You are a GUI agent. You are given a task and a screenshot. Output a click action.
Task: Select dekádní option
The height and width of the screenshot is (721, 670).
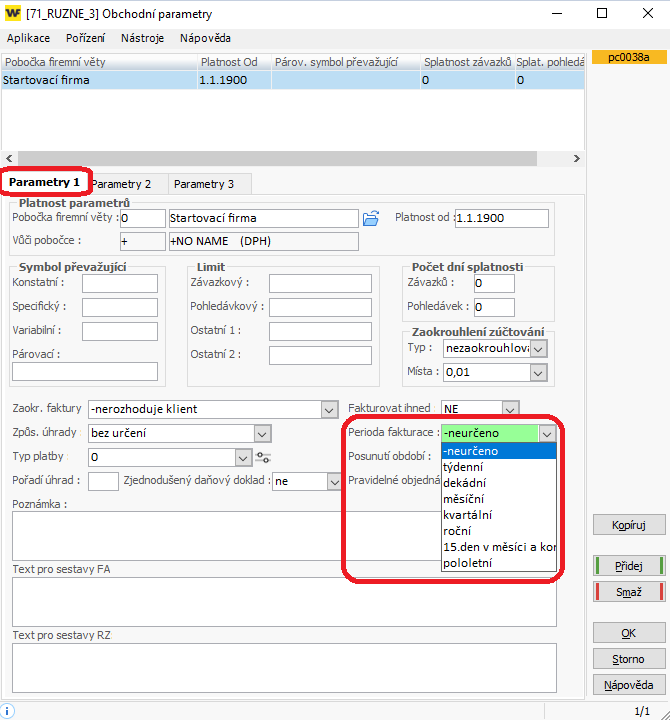coord(498,483)
